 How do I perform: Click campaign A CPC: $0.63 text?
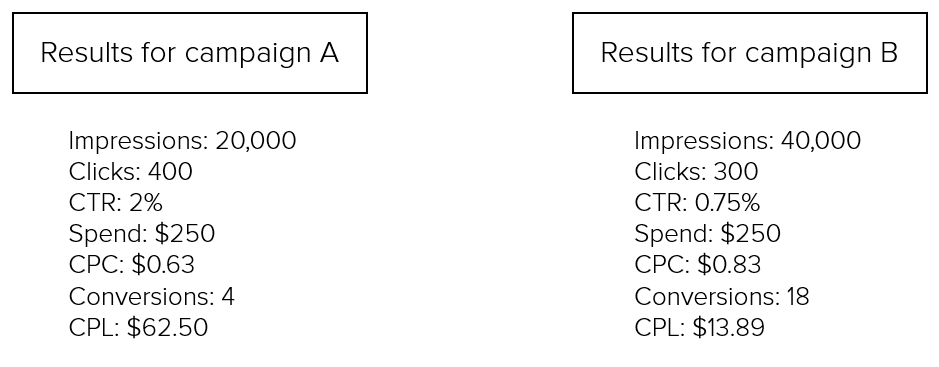tap(132, 265)
